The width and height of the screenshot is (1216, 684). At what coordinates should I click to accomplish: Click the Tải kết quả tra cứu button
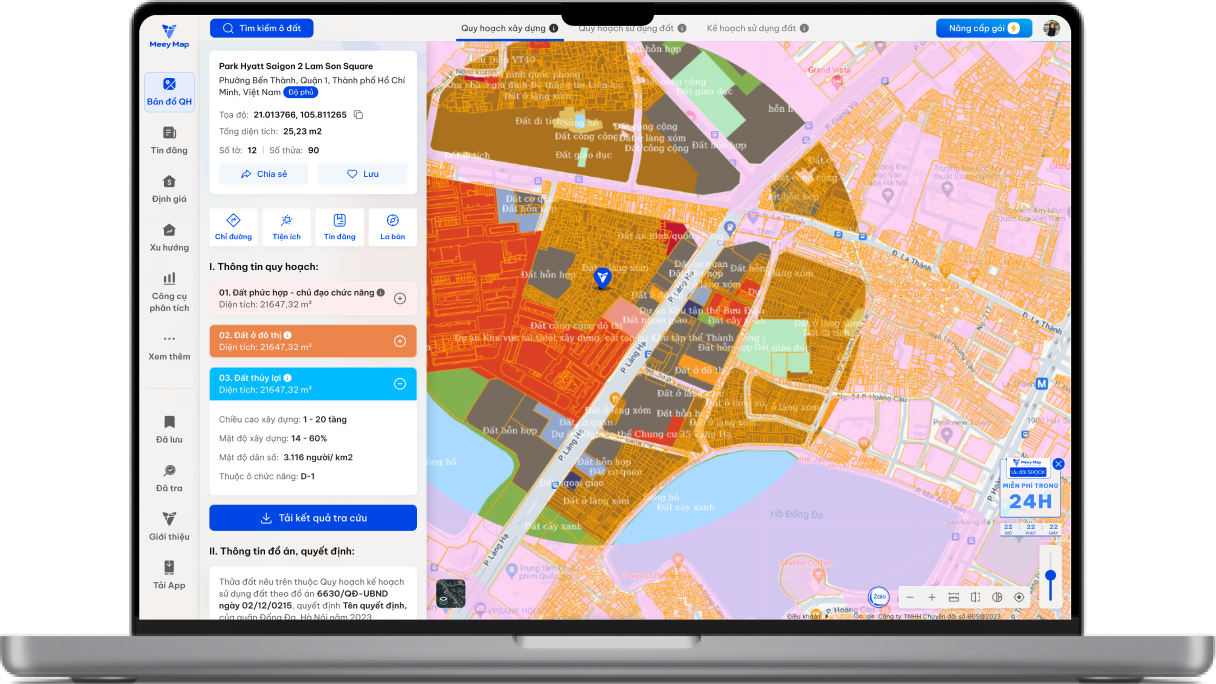click(x=313, y=517)
